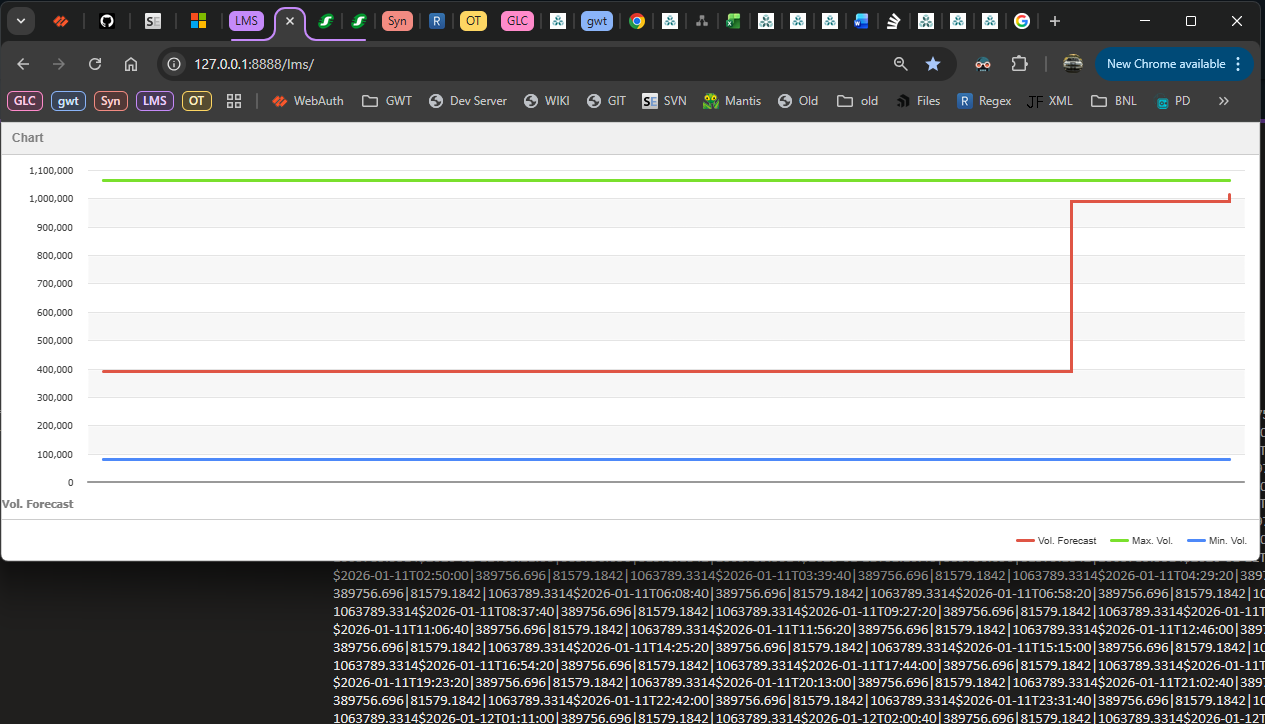Select the gwt tab group label

(596, 21)
